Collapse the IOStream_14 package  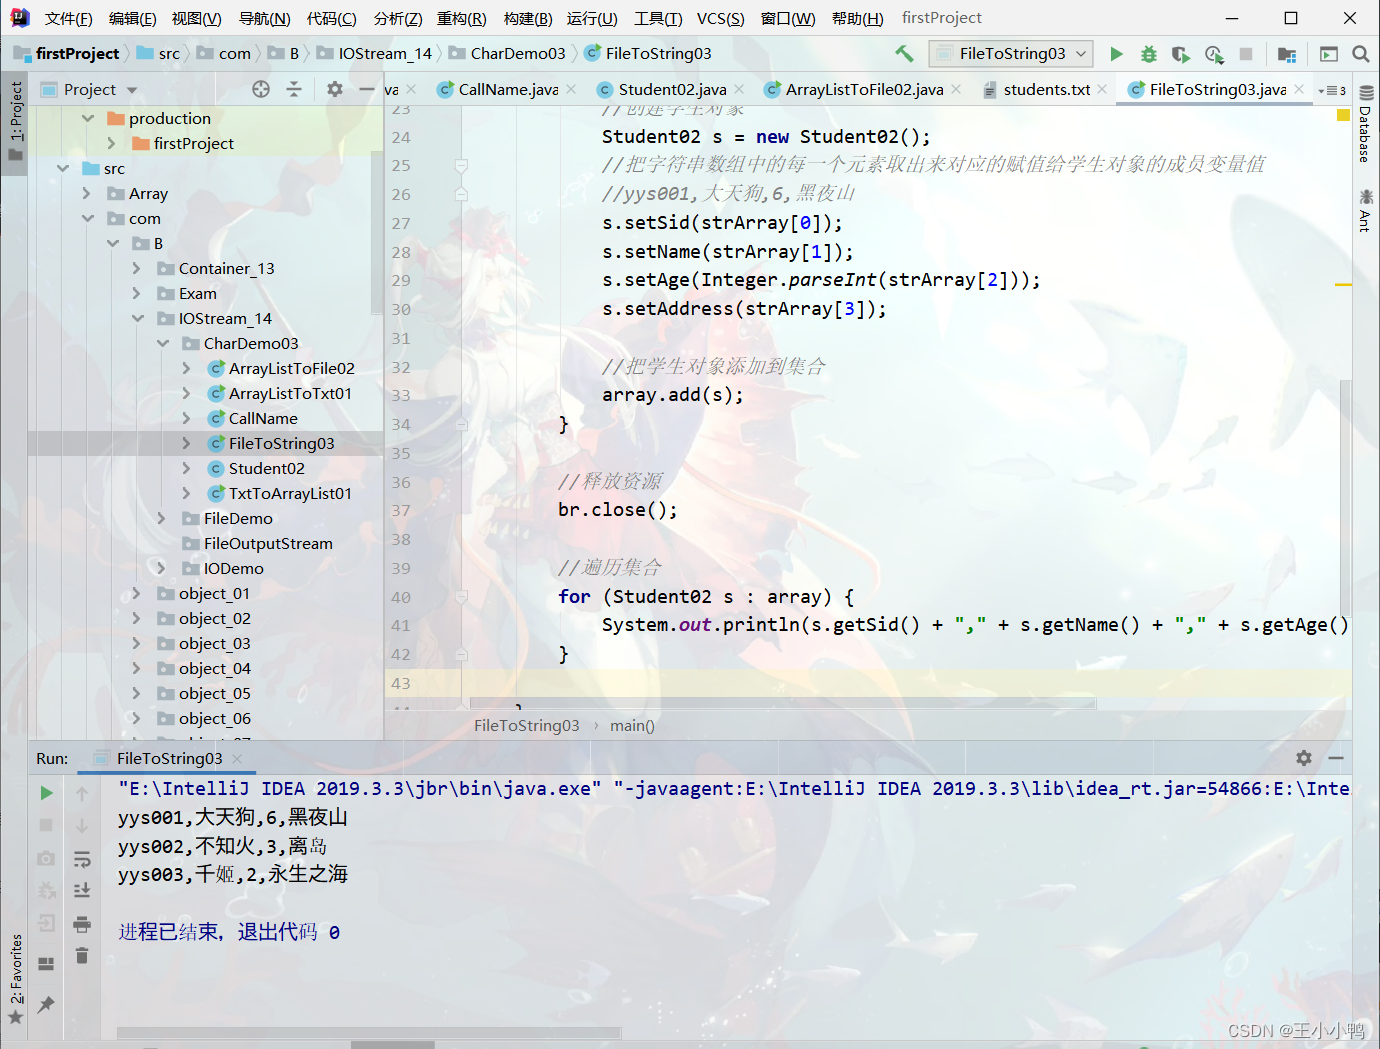(x=138, y=318)
